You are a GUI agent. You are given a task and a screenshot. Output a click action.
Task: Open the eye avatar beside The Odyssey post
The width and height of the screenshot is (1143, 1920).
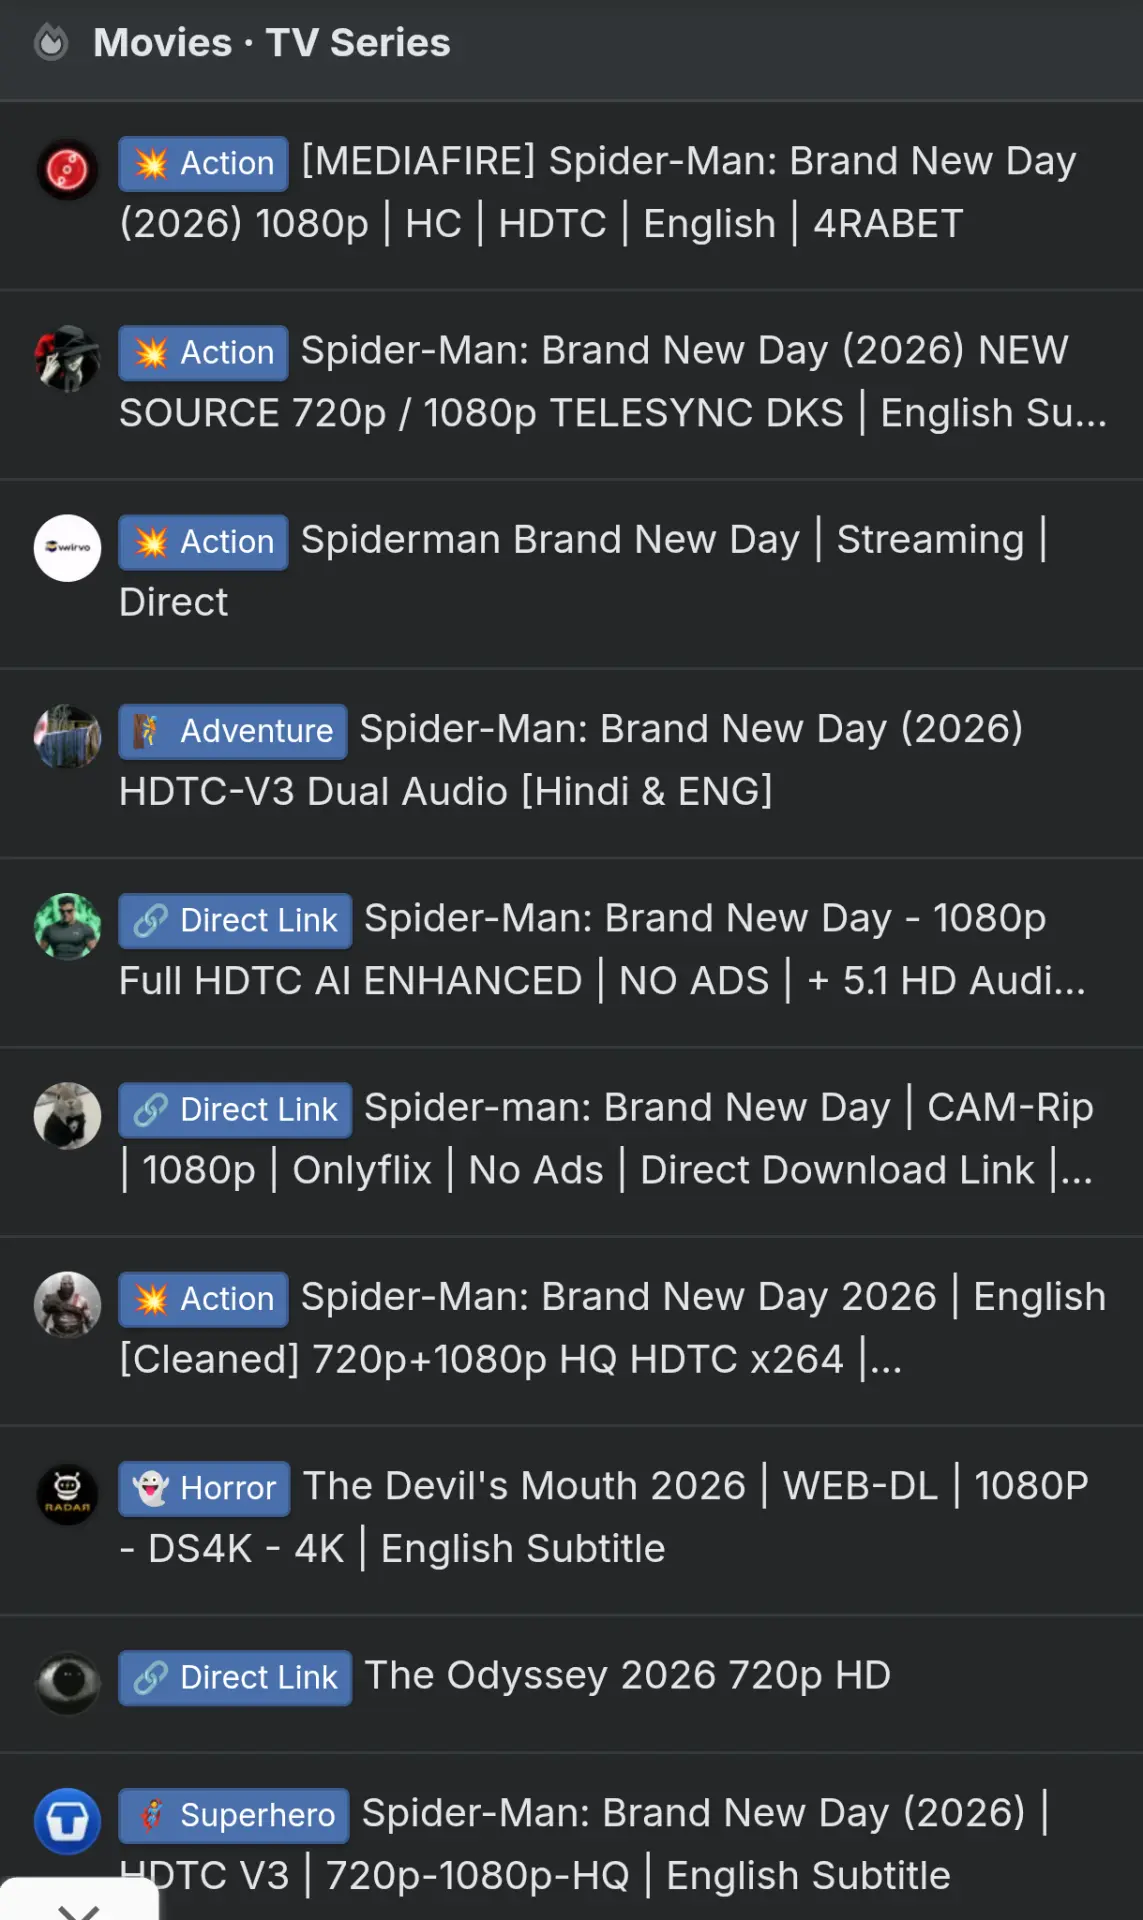coord(67,1684)
